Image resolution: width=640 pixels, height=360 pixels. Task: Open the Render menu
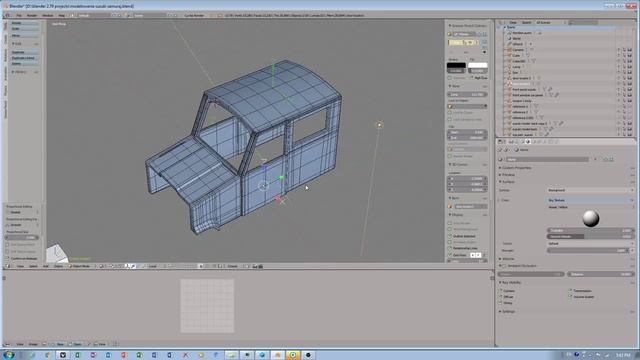(32, 15)
